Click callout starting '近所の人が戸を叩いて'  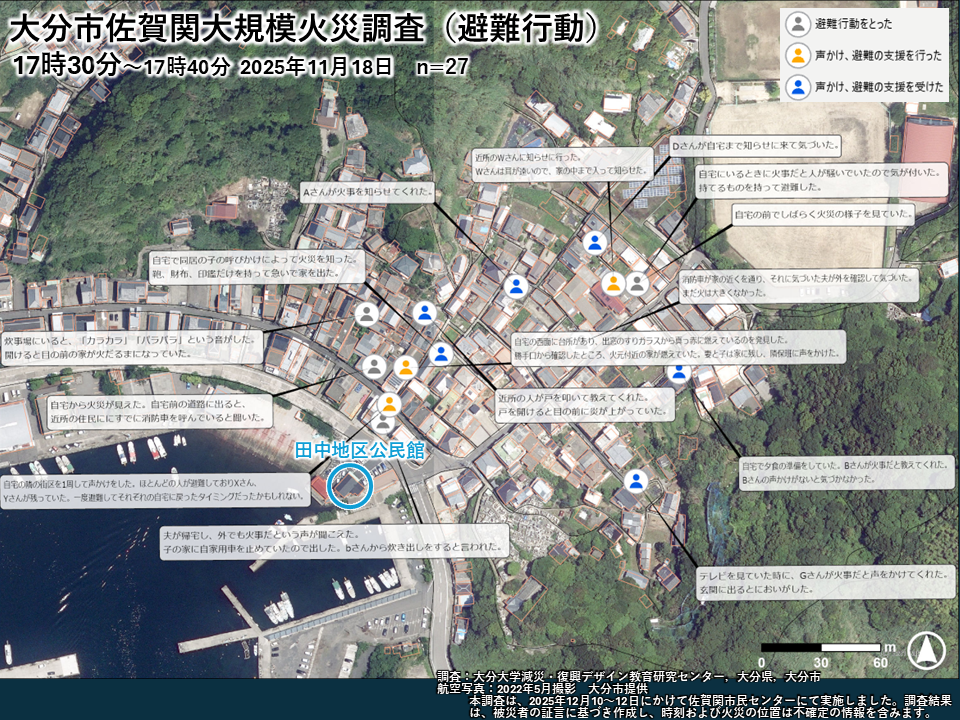coord(584,403)
